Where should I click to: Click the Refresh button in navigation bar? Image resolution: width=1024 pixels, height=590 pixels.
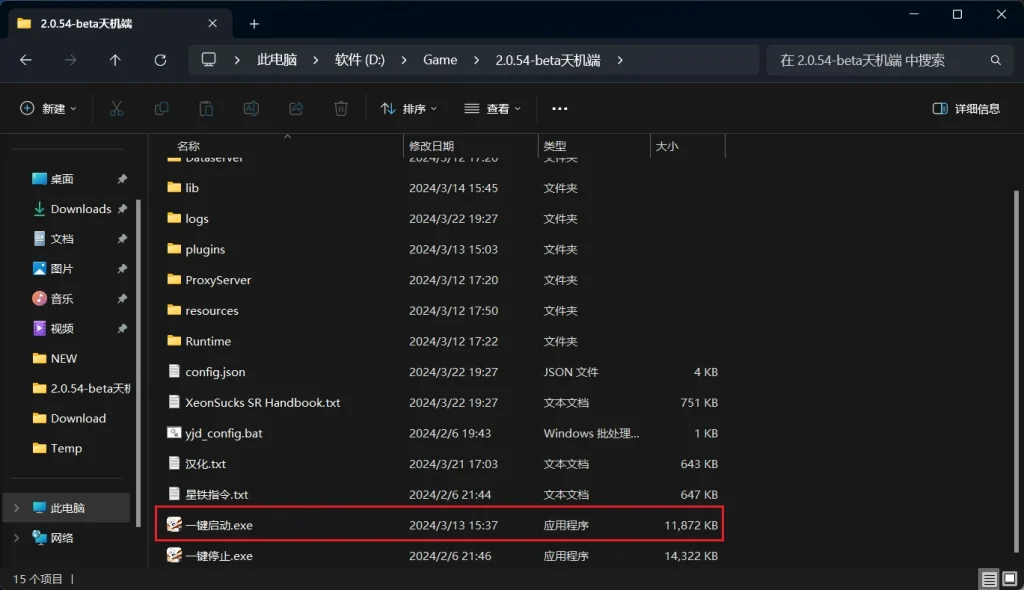(x=160, y=60)
